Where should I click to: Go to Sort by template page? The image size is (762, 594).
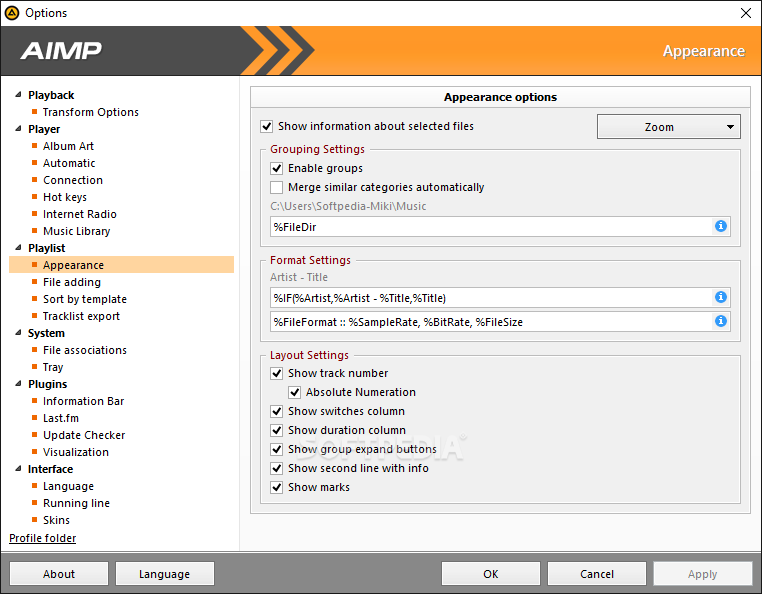tap(85, 299)
